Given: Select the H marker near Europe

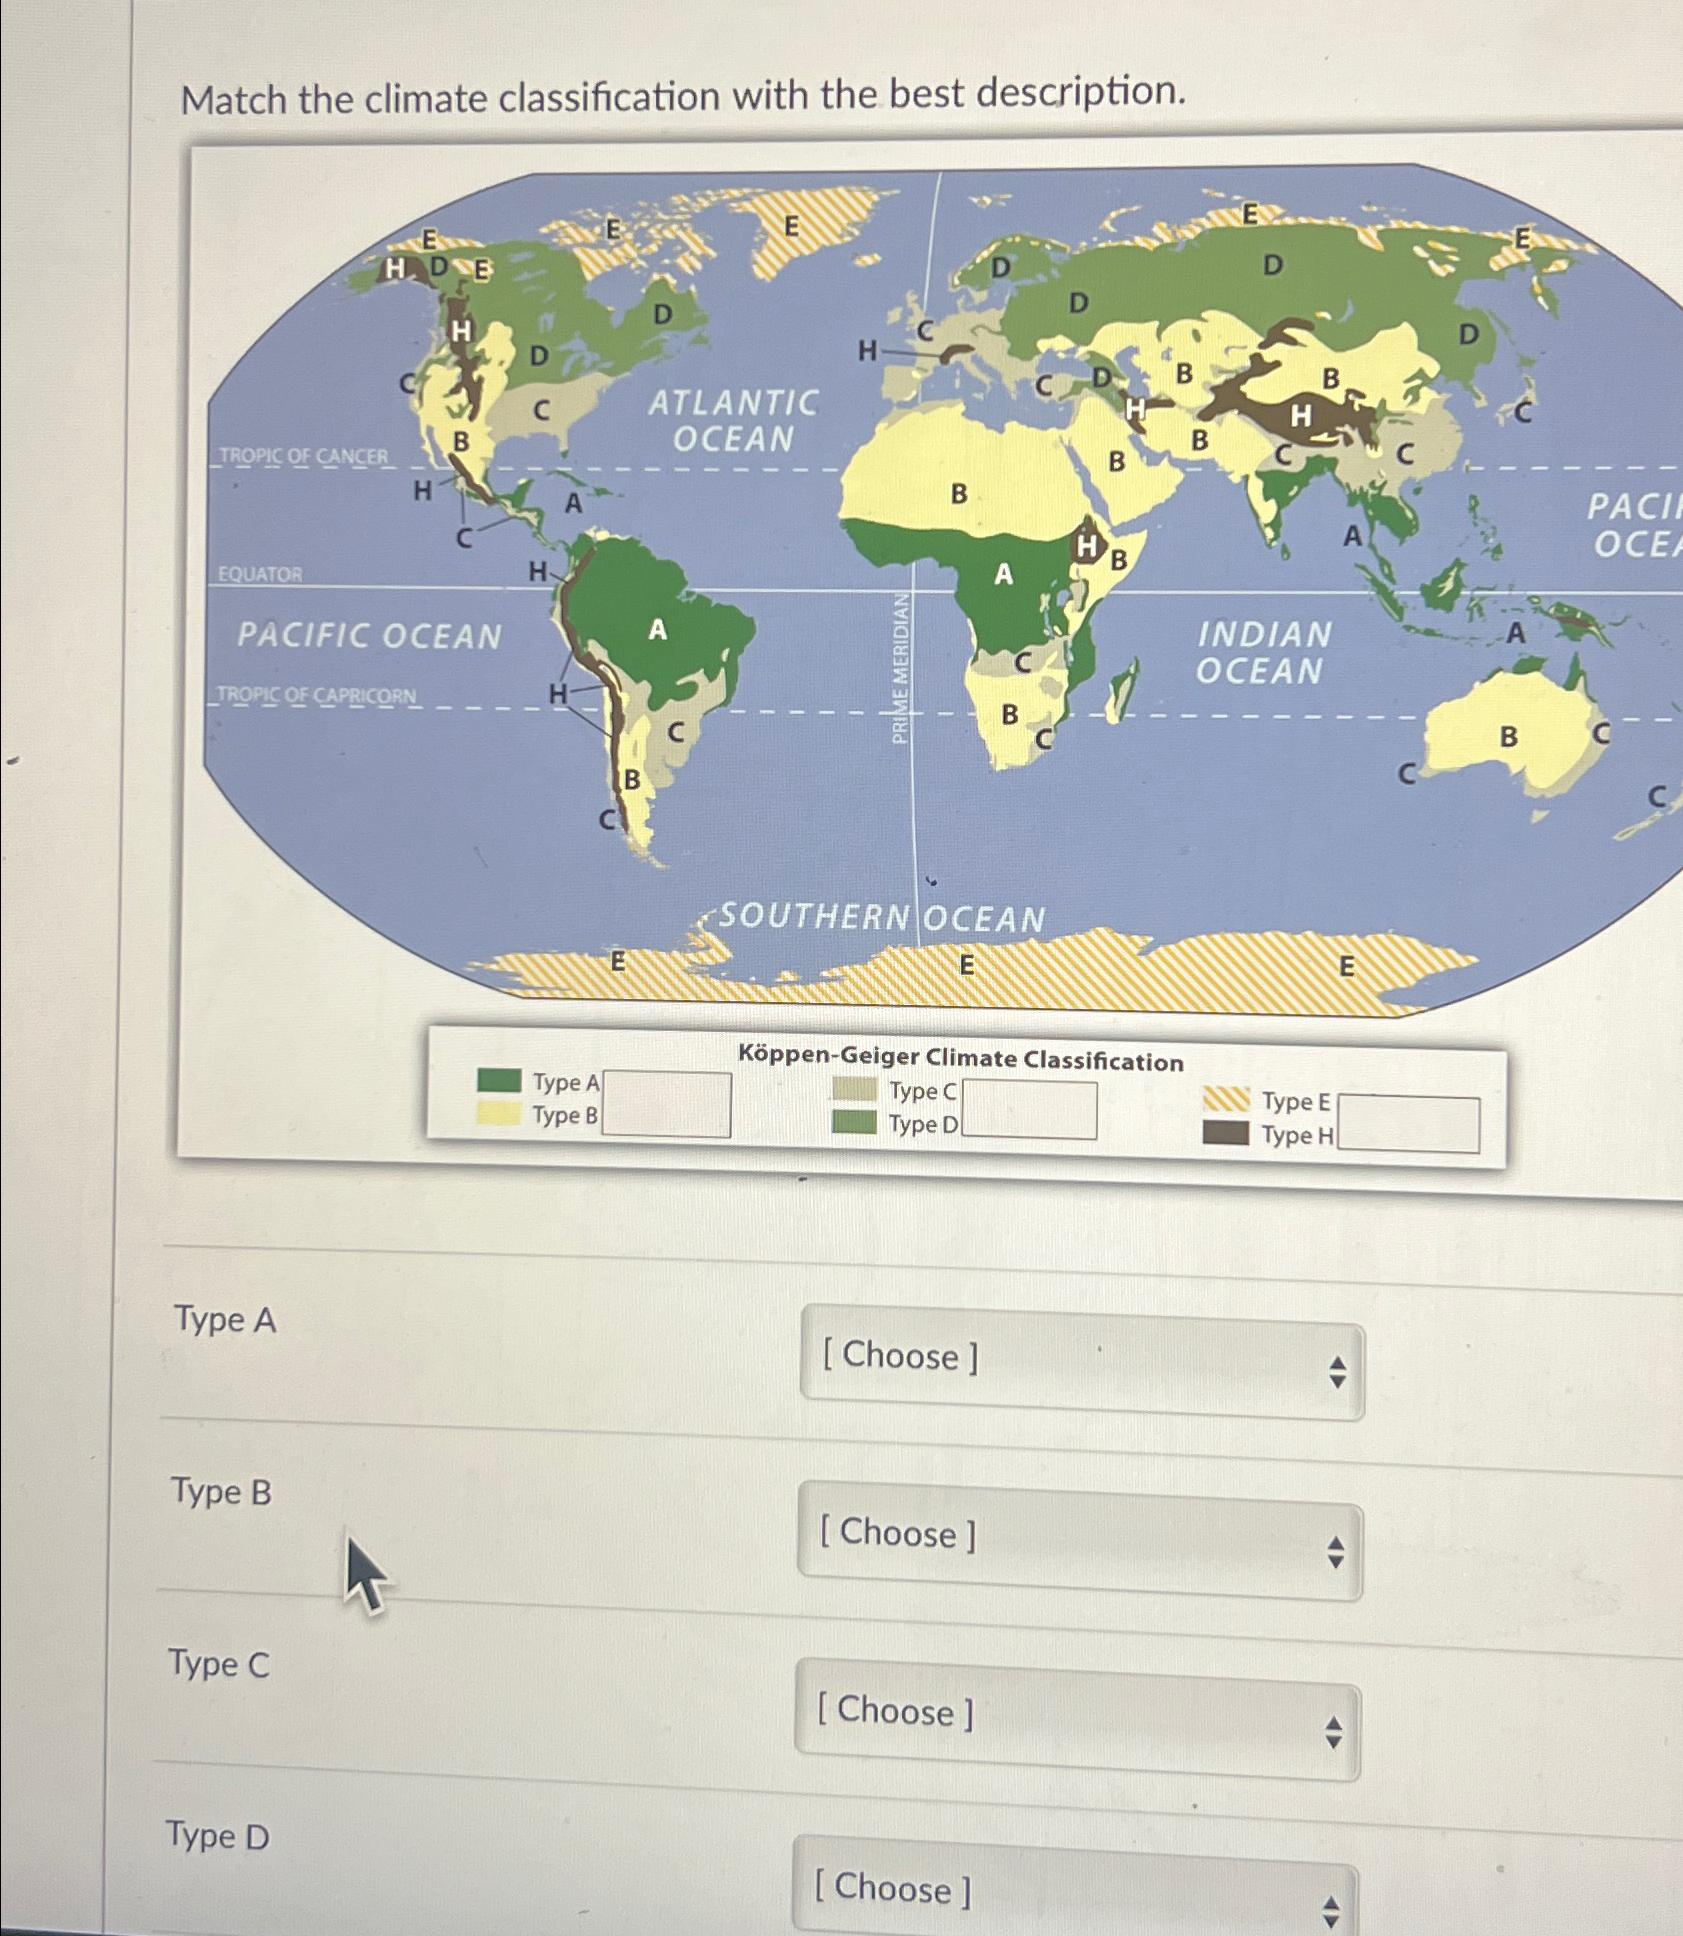Looking at the screenshot, I should 866,350.
